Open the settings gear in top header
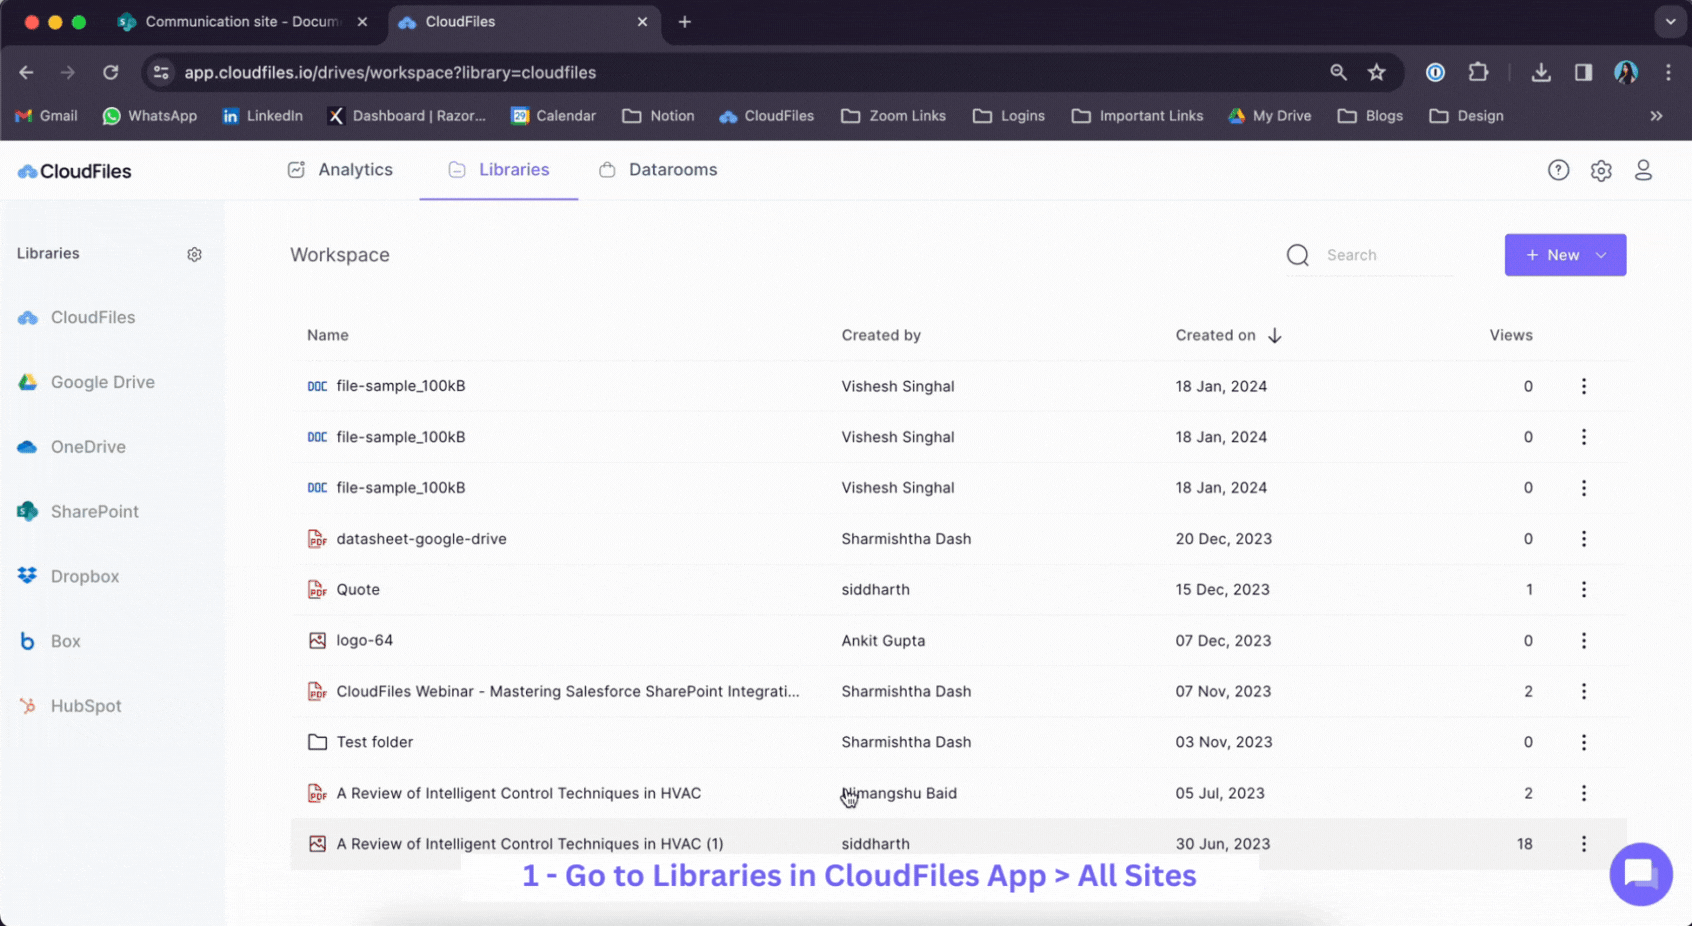 click(1601, 170)
